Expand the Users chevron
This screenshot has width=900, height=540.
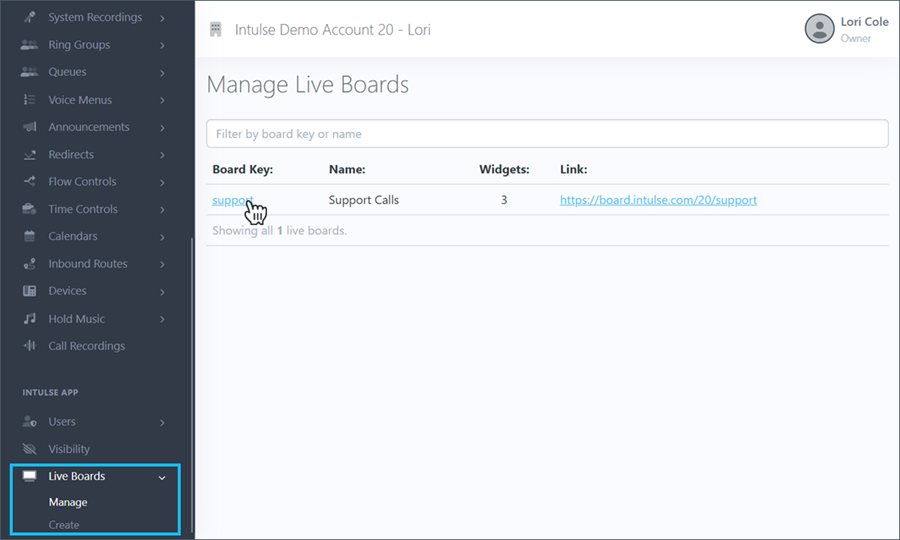[x=162, y=423]
